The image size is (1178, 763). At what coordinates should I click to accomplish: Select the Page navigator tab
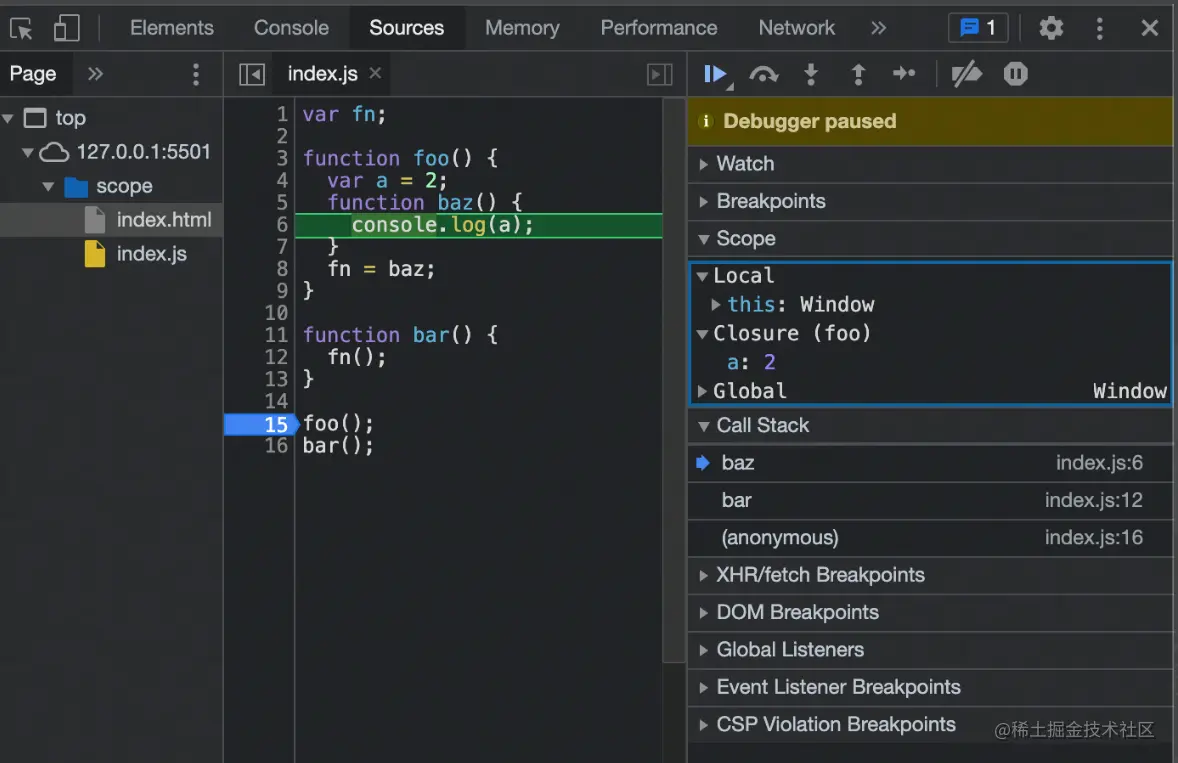click(33, 74)
